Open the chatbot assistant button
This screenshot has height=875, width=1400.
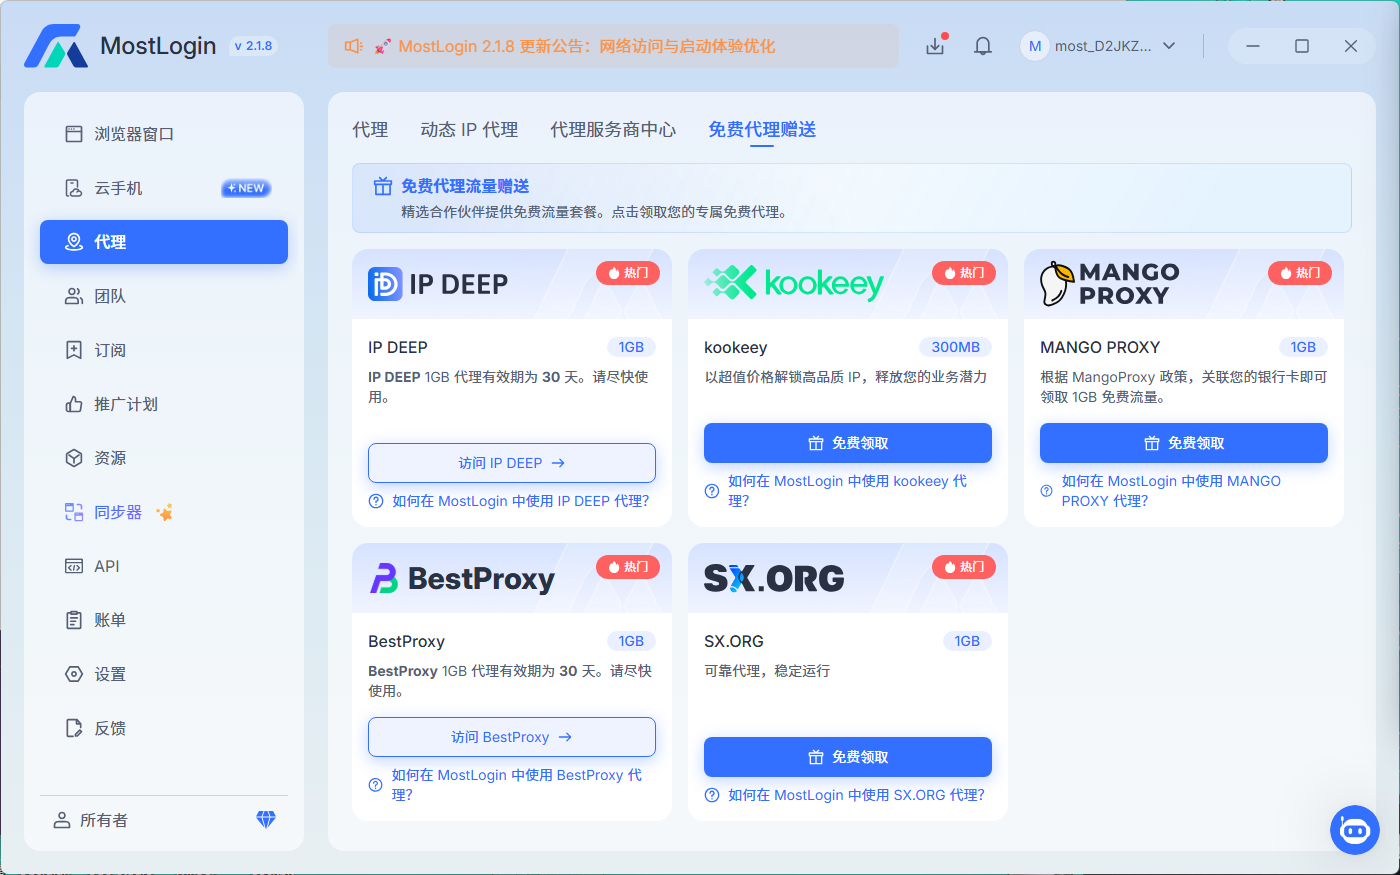pos(1355,830)
